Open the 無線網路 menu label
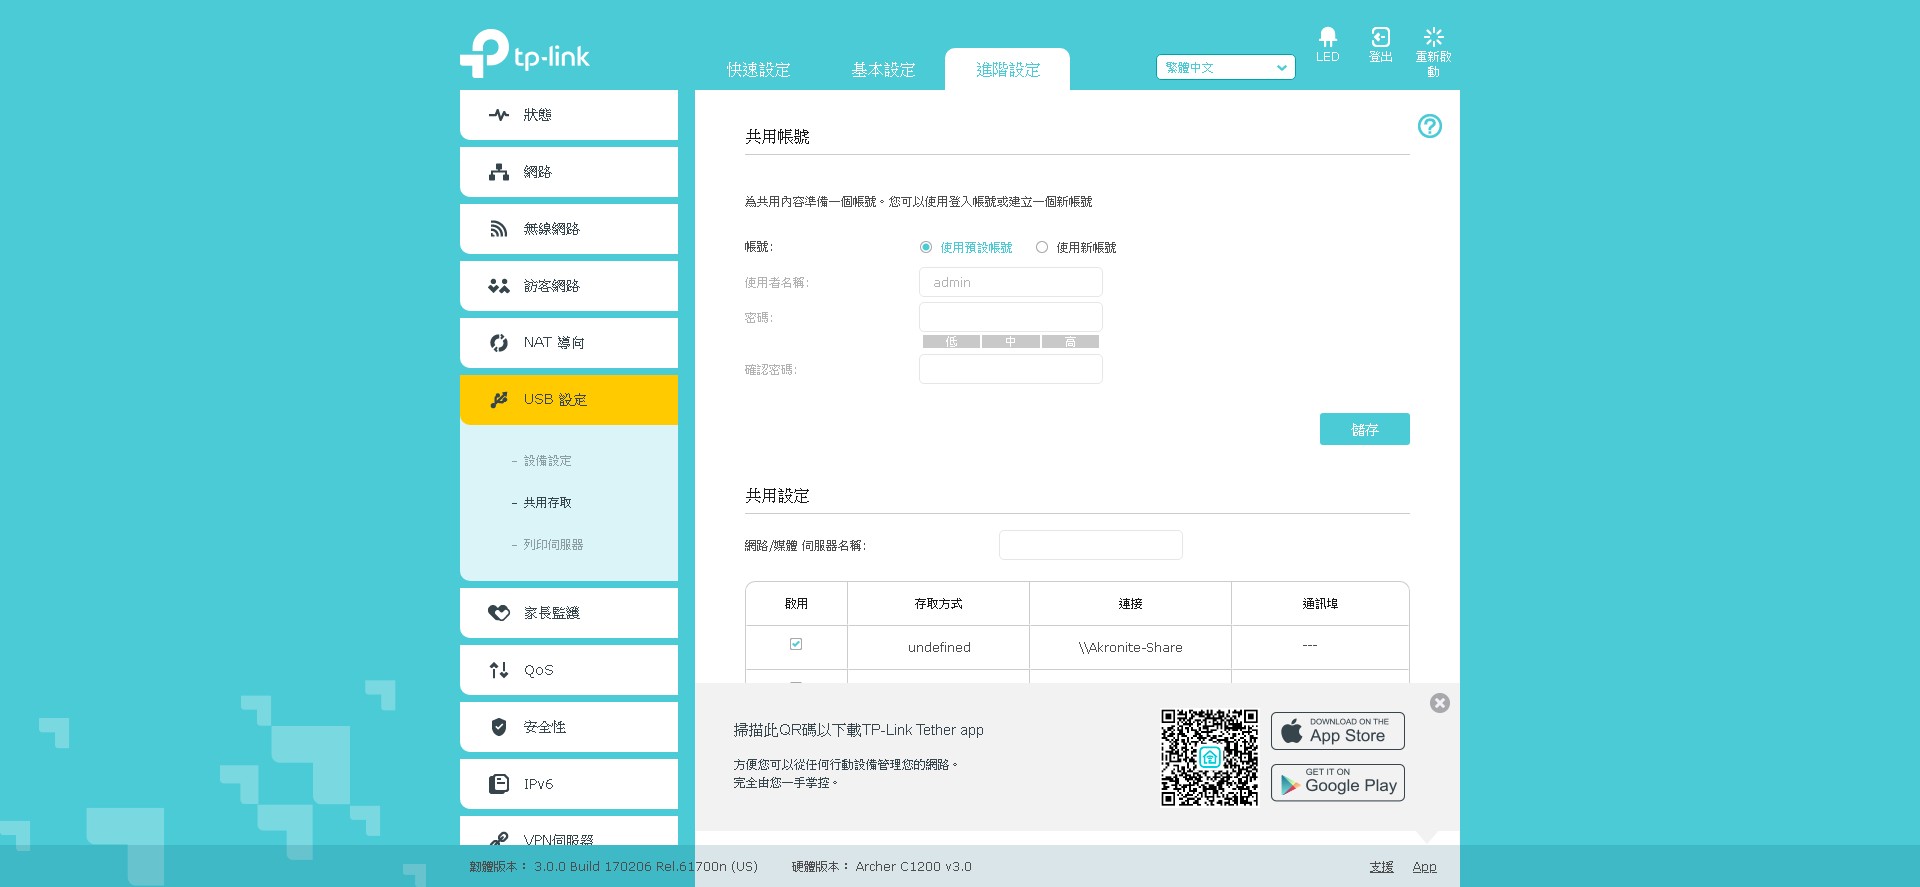 [551, 229]
